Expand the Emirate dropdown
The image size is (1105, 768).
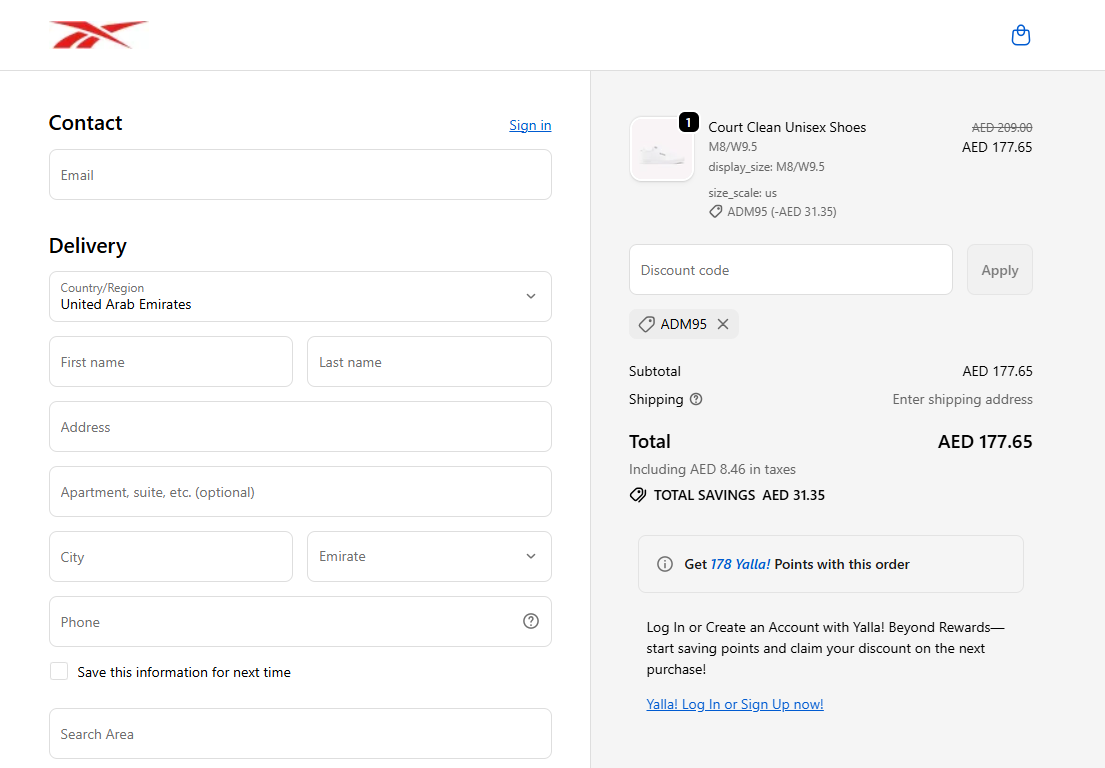tap(429, 557)
